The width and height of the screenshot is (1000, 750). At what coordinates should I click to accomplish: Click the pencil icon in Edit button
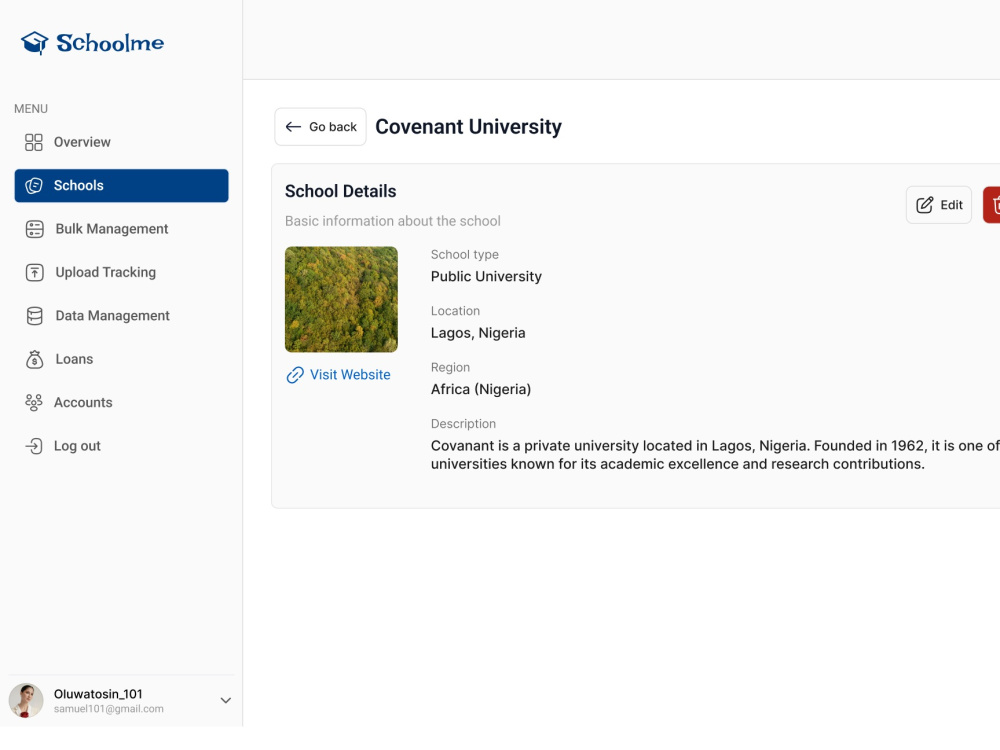click(x=924, y=205)
